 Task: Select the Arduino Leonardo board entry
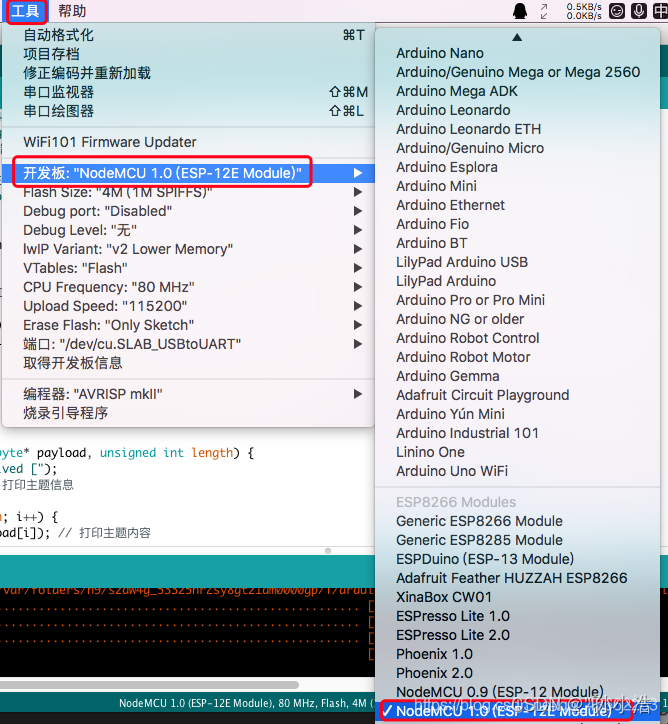518,110
